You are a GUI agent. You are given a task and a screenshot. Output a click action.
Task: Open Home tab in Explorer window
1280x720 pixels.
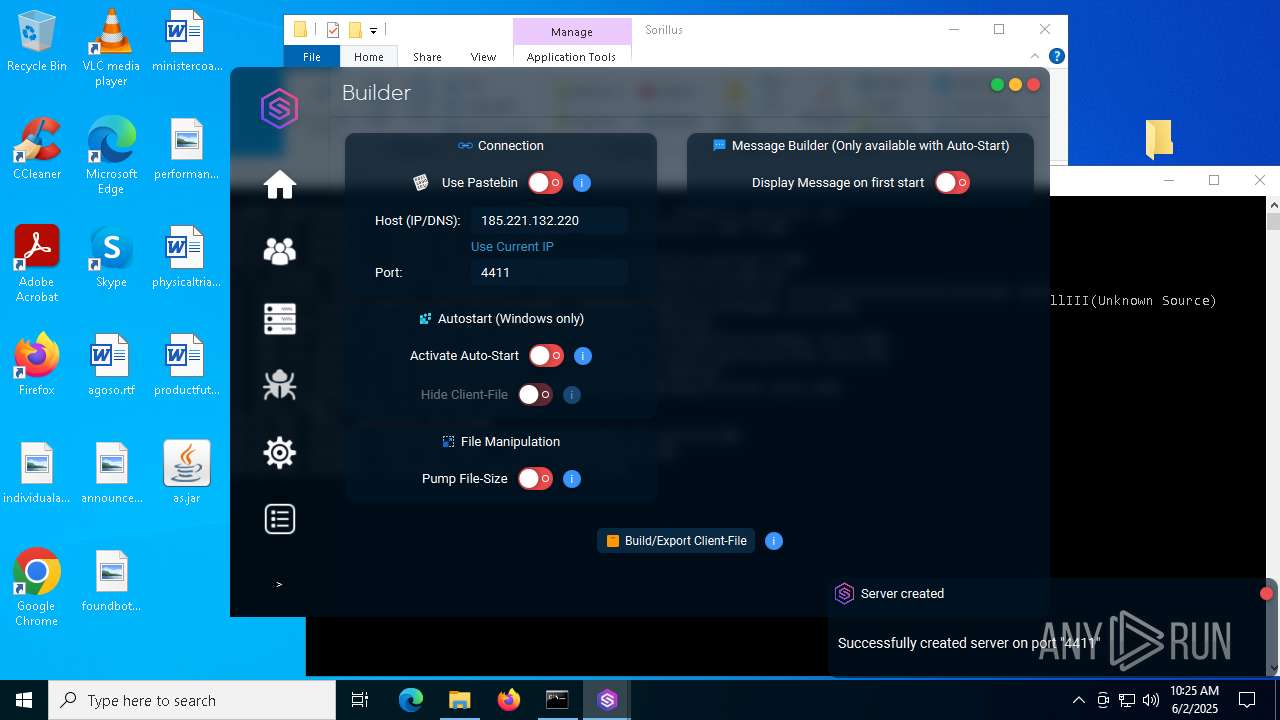(x=369, y=57)
